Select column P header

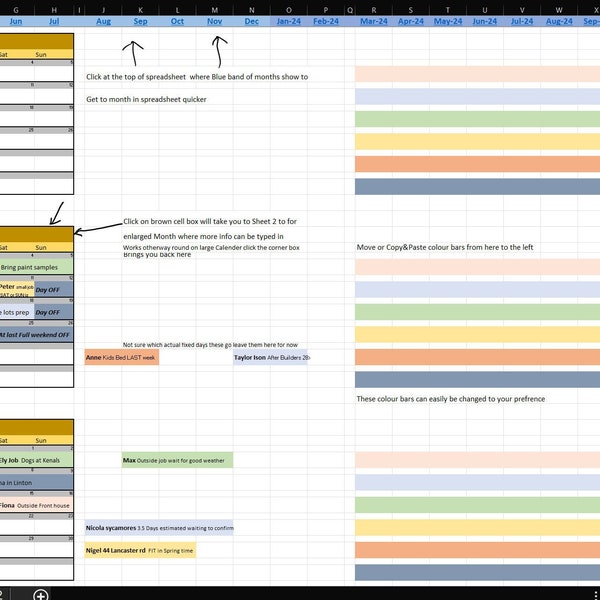pyautogui.click(x=326, y=10)
